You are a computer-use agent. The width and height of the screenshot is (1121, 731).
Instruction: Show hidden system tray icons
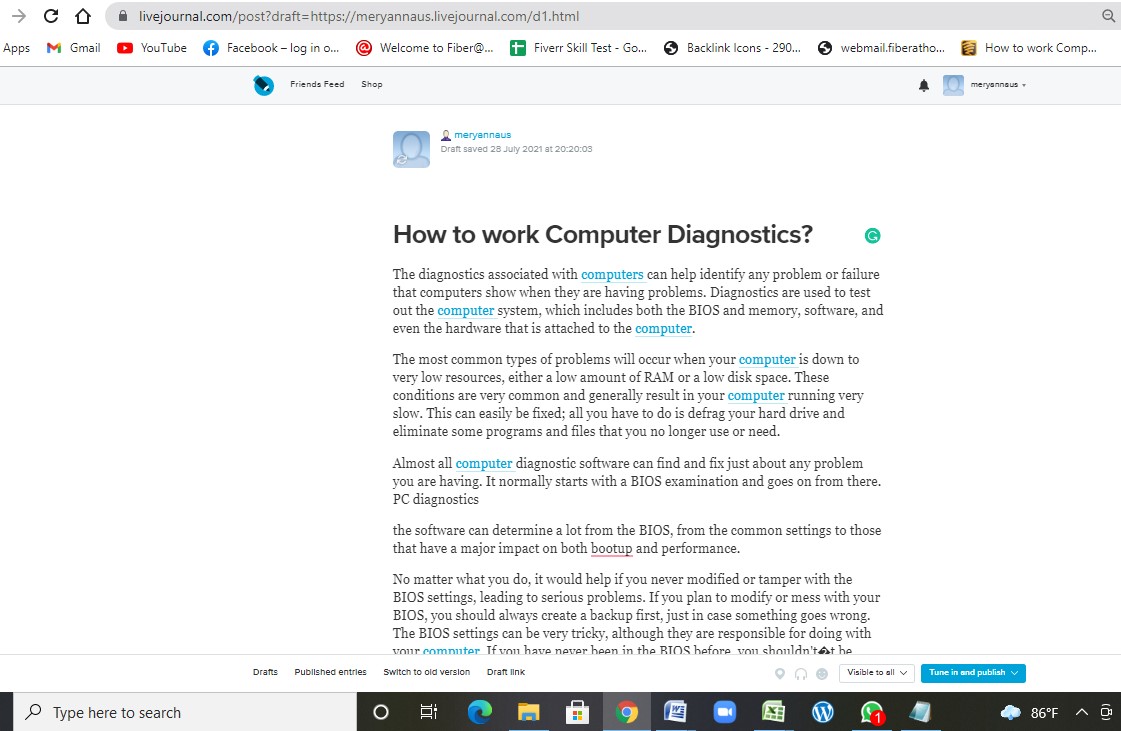tap(1082, 712)
